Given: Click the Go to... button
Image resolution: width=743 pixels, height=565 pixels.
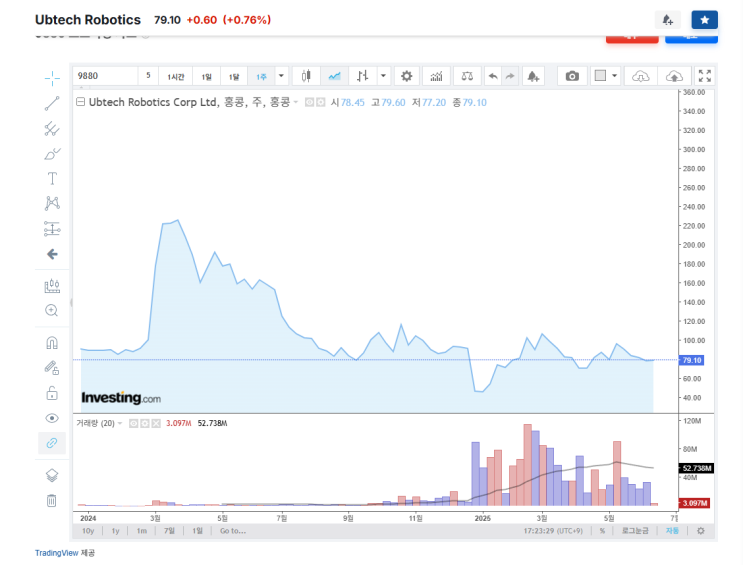Looking at the screenshot, I should pos(233,531).
